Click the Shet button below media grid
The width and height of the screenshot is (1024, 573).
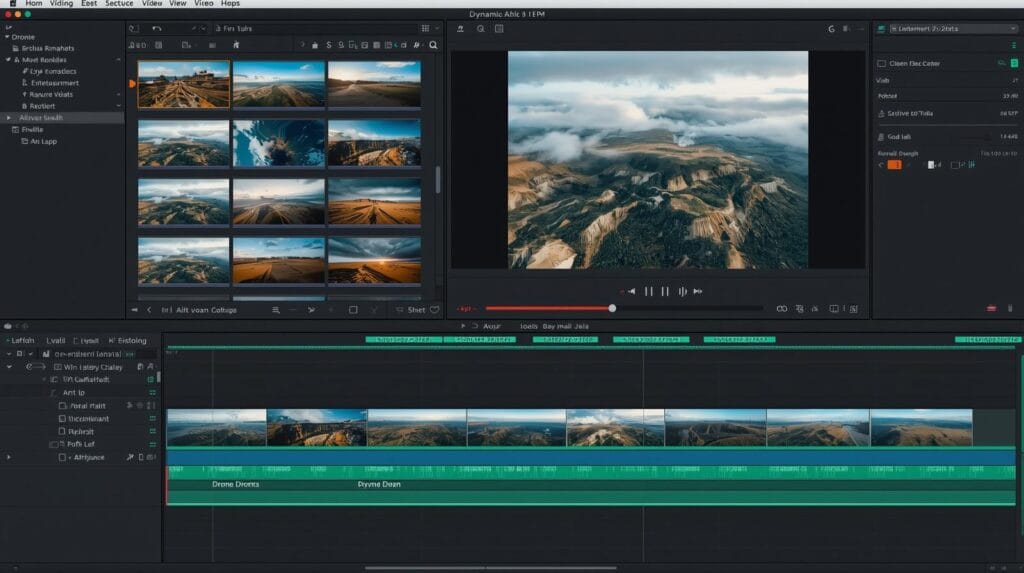pos(416,310)
